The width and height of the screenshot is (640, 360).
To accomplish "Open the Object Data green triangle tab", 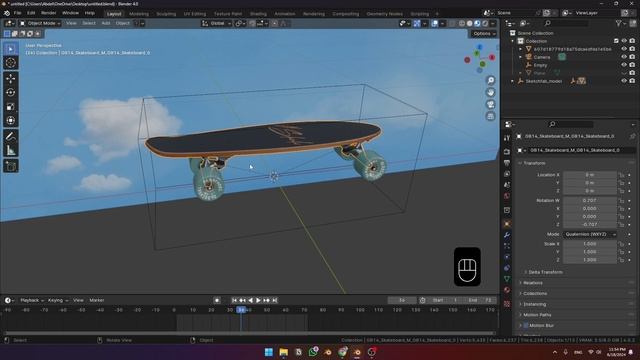I will tap(507, 279).
